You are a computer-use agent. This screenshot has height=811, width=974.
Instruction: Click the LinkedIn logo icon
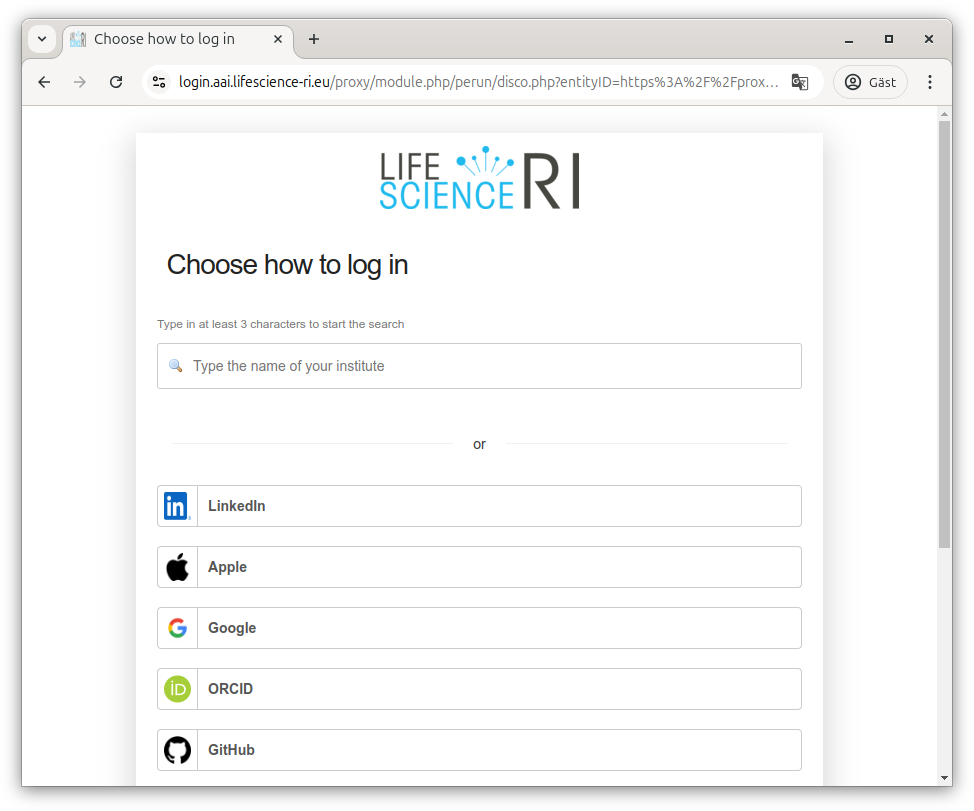pos(177,506)
